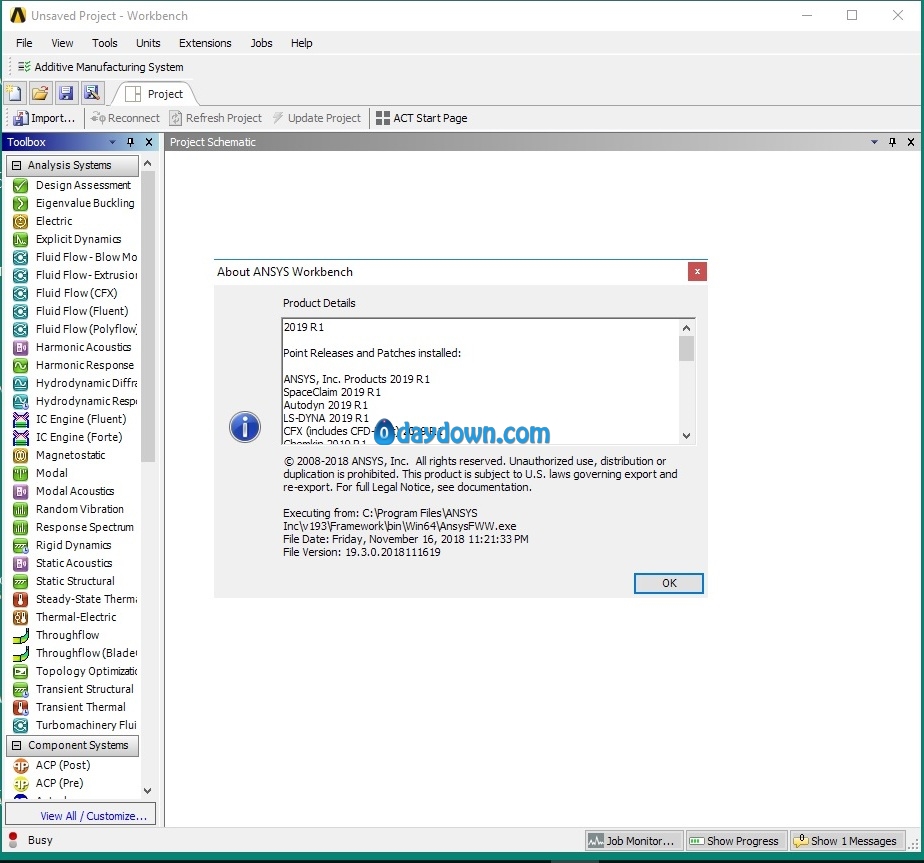Select IC Engine (Forte) icon
This screenshot has width=924, height=863.
(x=21, y=437)
